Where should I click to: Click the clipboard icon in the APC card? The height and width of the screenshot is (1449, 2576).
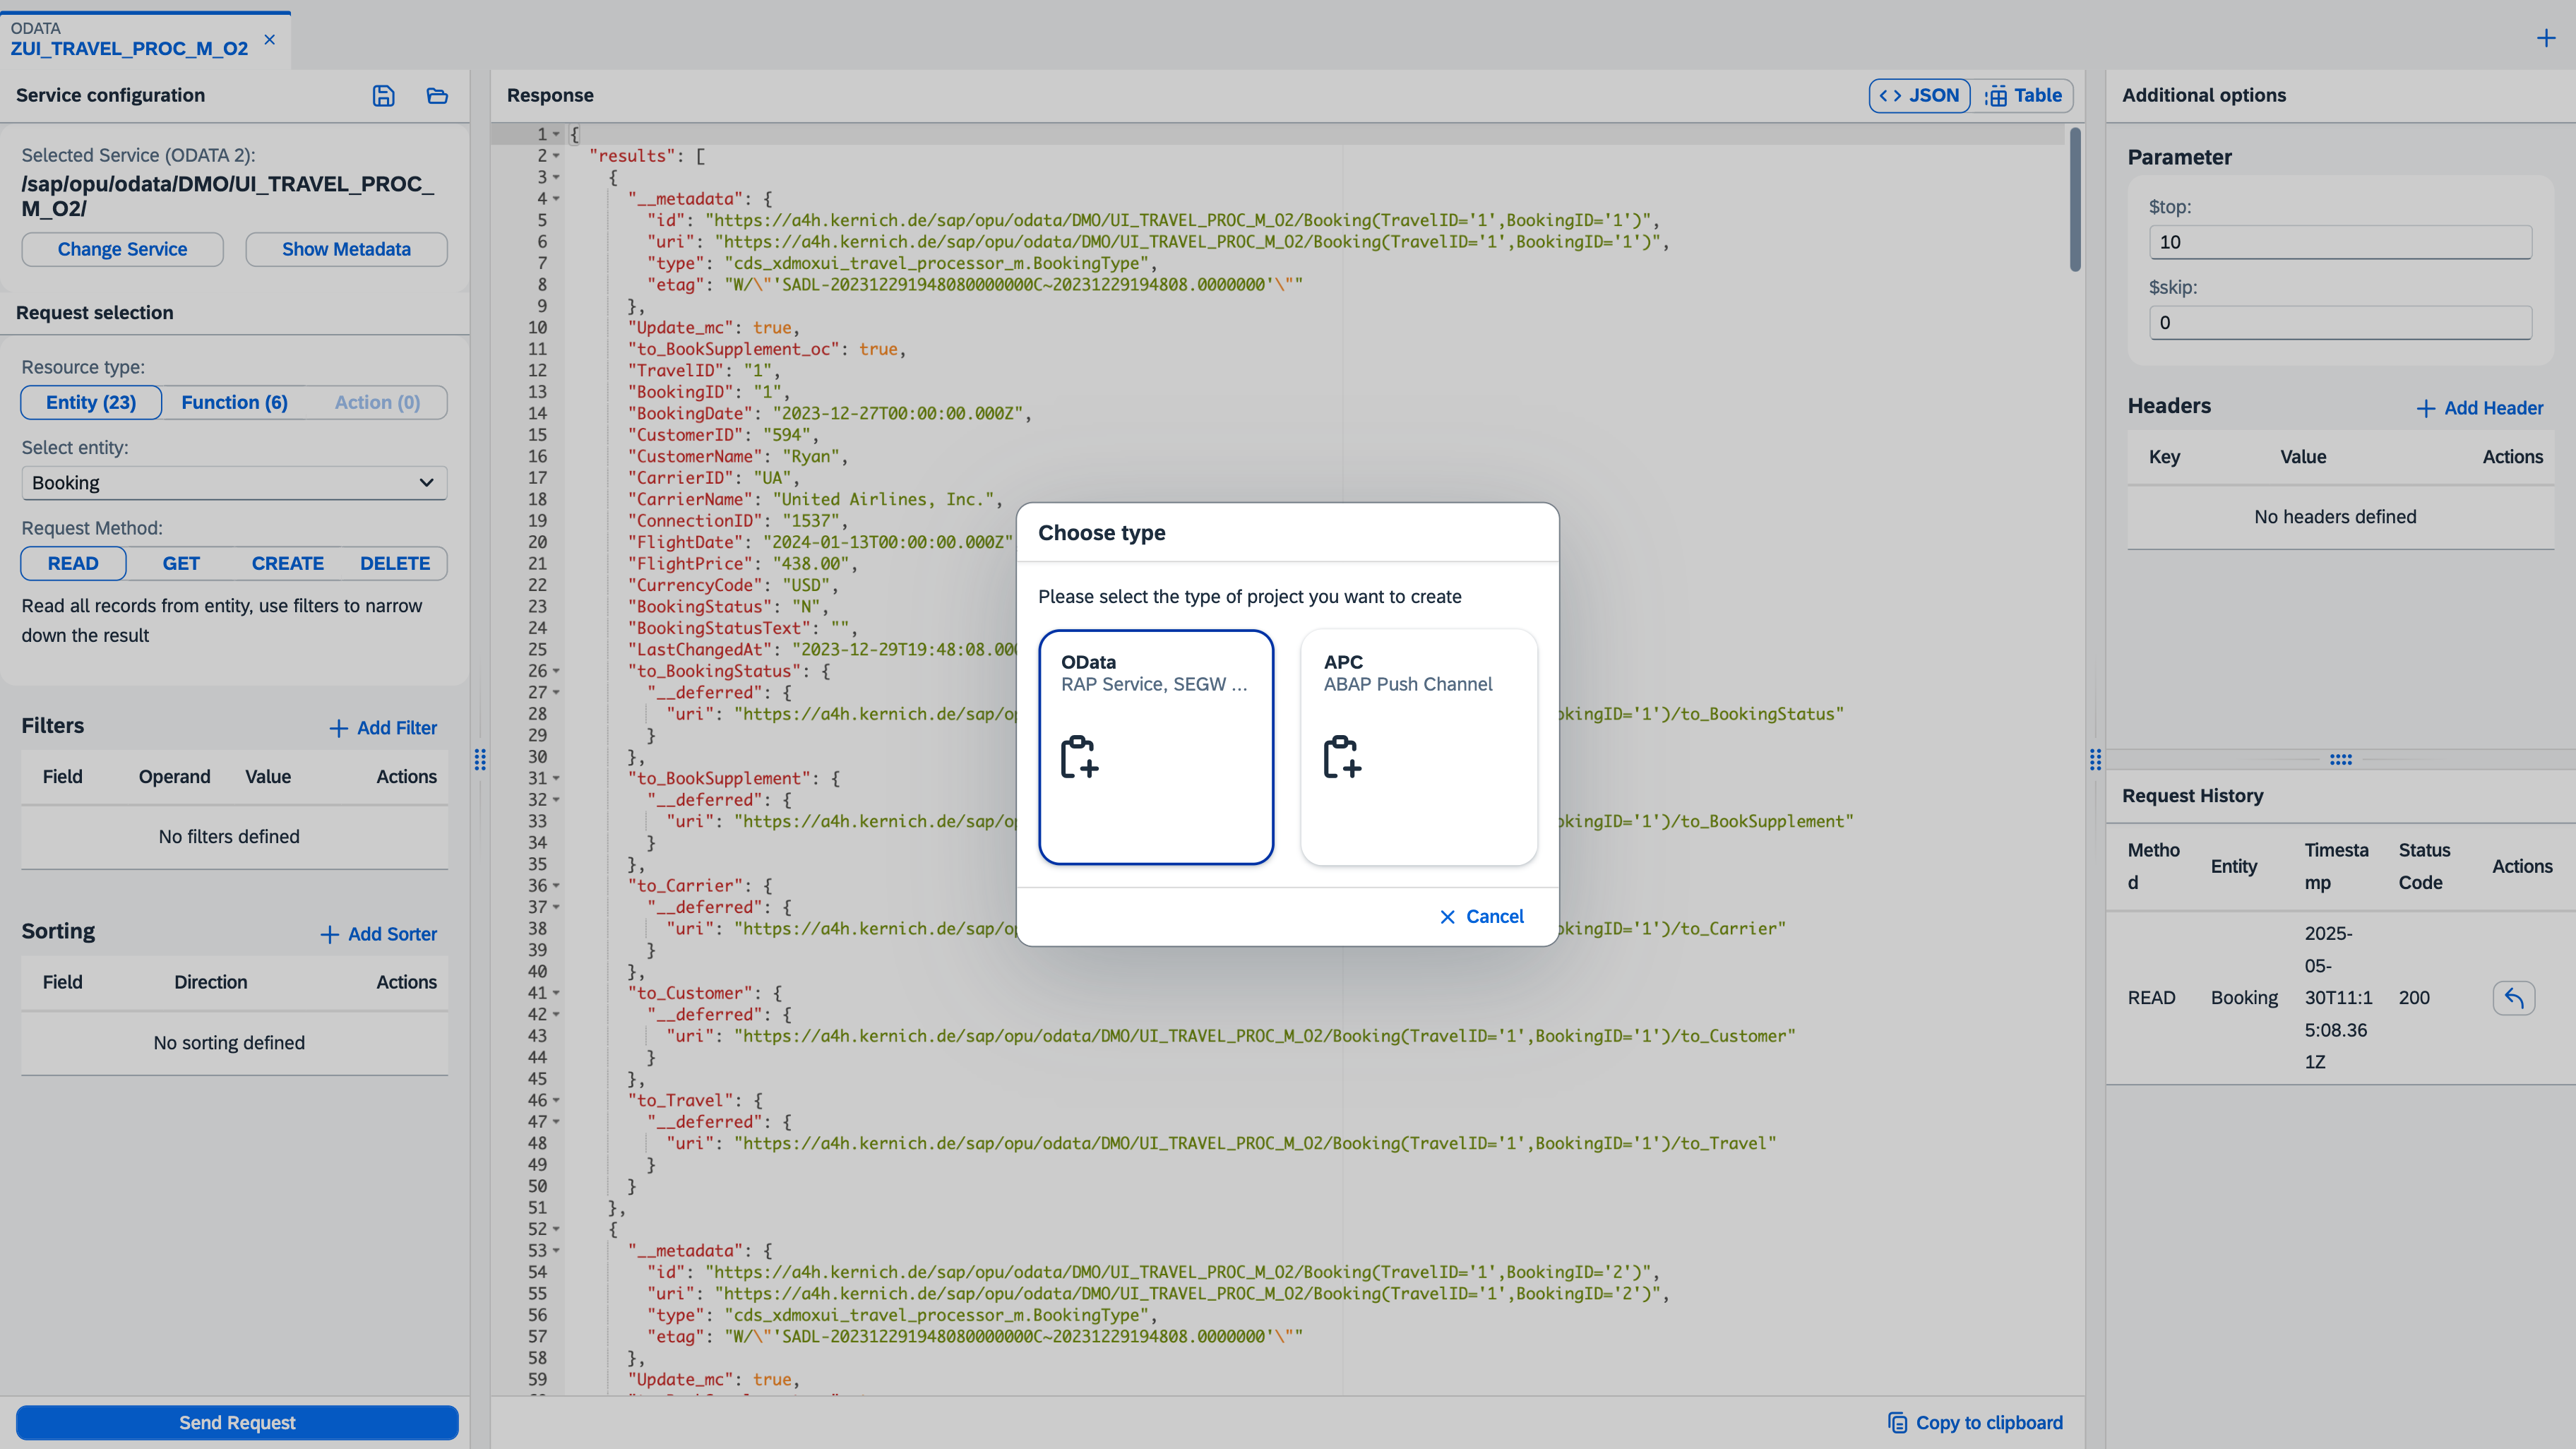tap(1342, 757)
